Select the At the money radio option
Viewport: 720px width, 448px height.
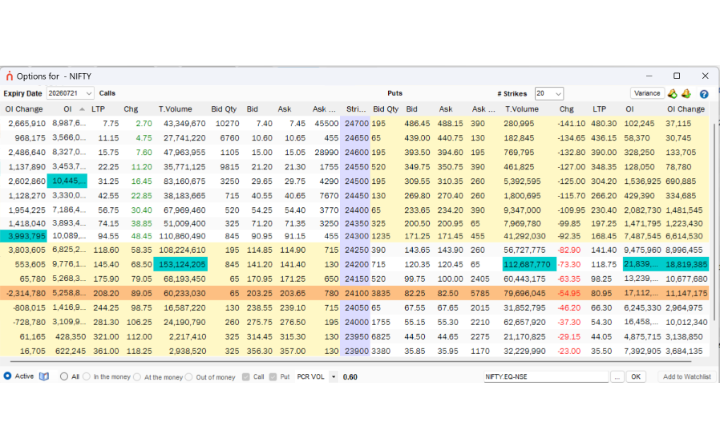(137, 377)
